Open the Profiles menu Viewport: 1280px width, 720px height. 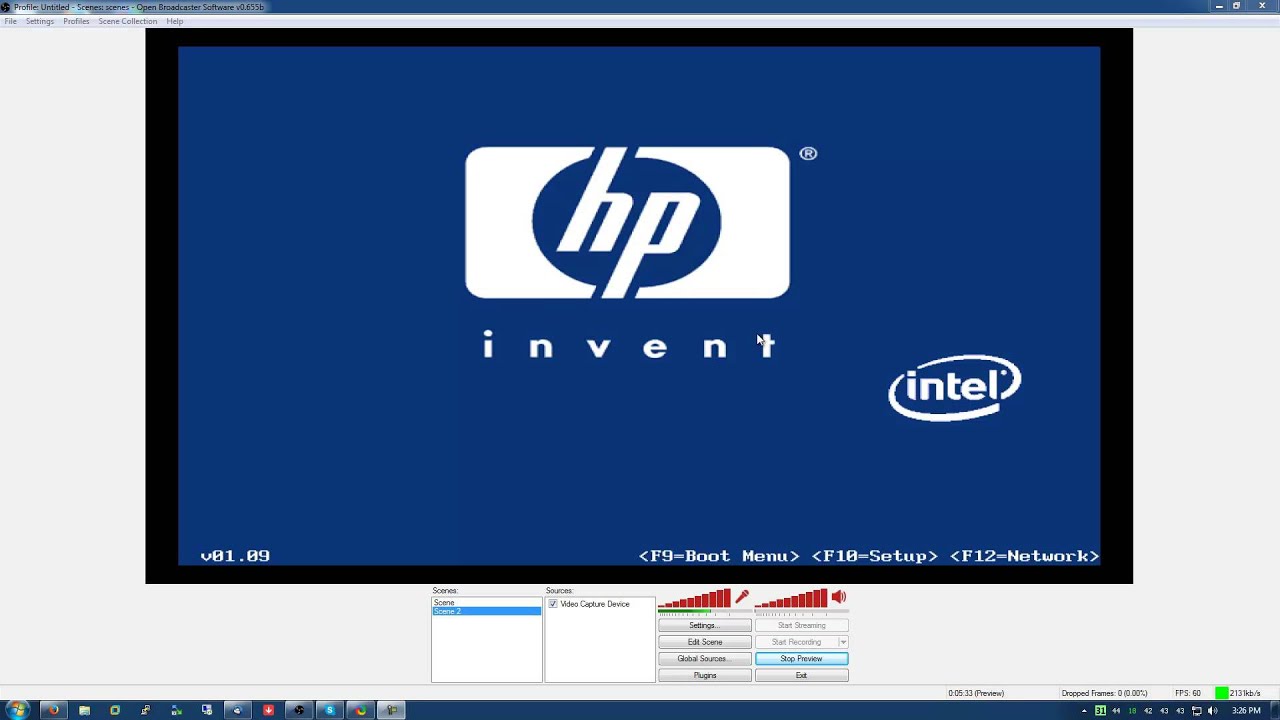[x=76, y=21]
